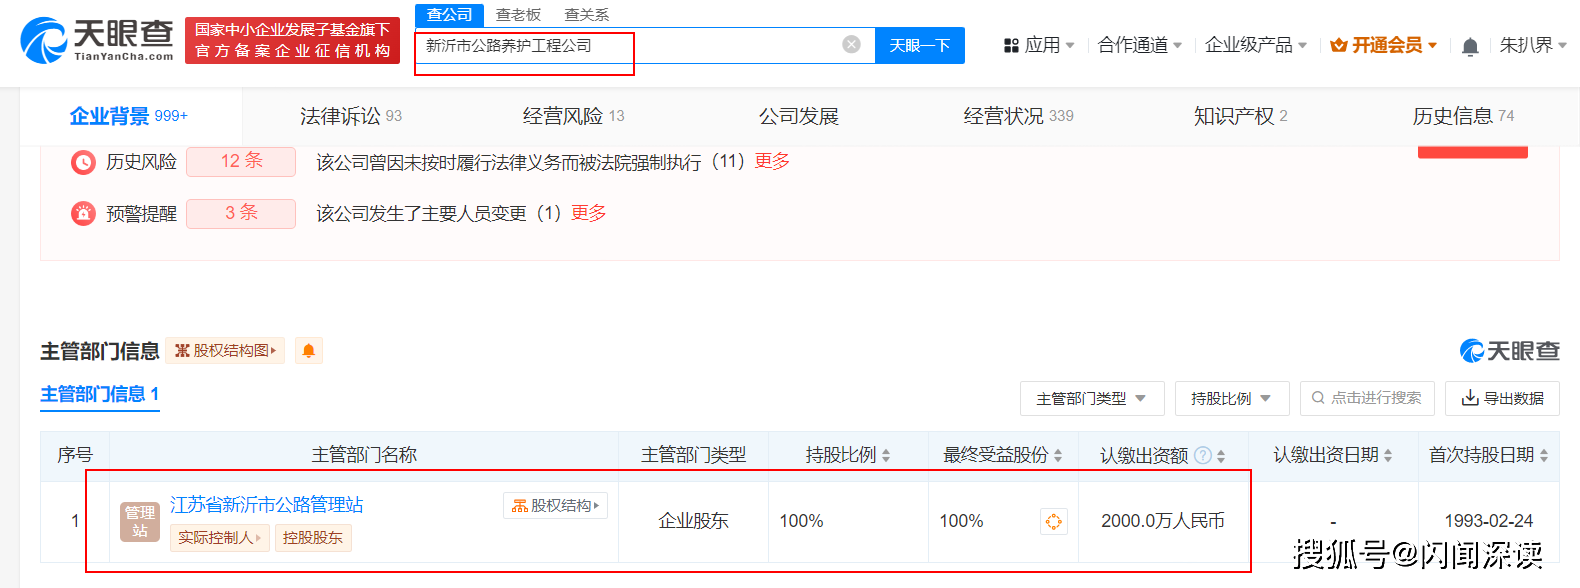
Task: Click the 预警提醒 alarm icon
Action: (x=83, y=213)
